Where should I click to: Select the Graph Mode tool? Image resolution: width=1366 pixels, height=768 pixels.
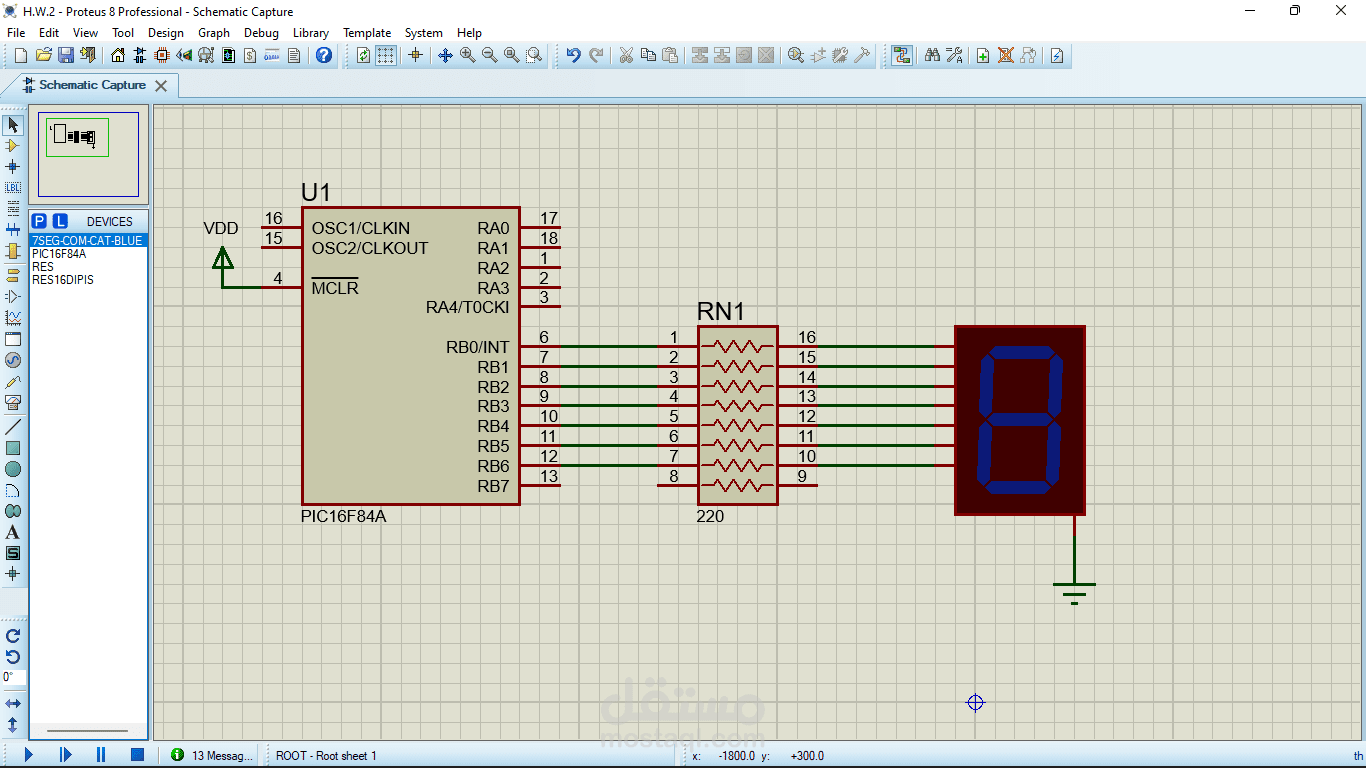[13, 318]
